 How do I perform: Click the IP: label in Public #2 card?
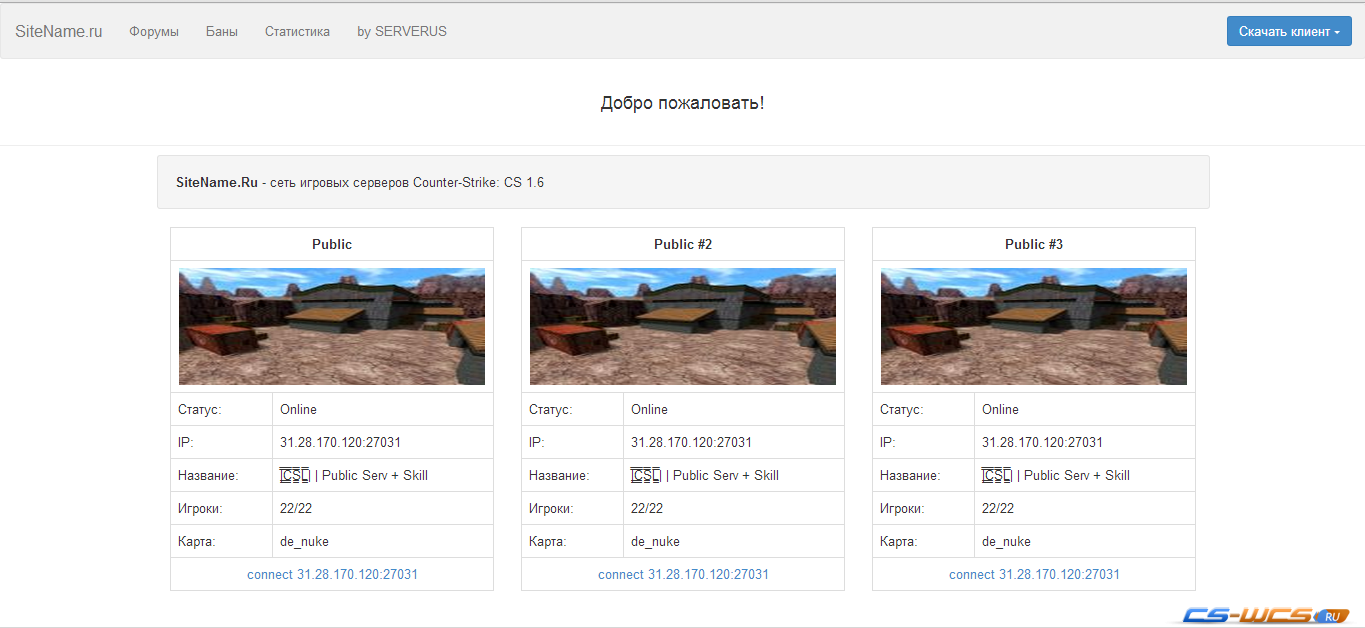(x=536, y=442)
